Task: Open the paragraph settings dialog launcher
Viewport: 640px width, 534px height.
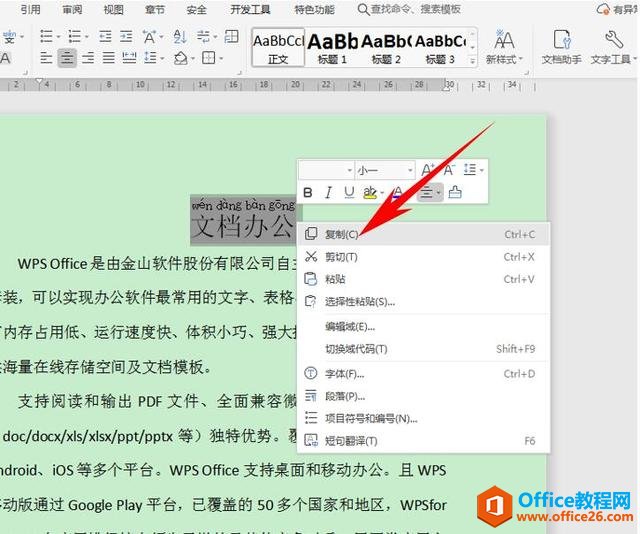Action: 240,73
